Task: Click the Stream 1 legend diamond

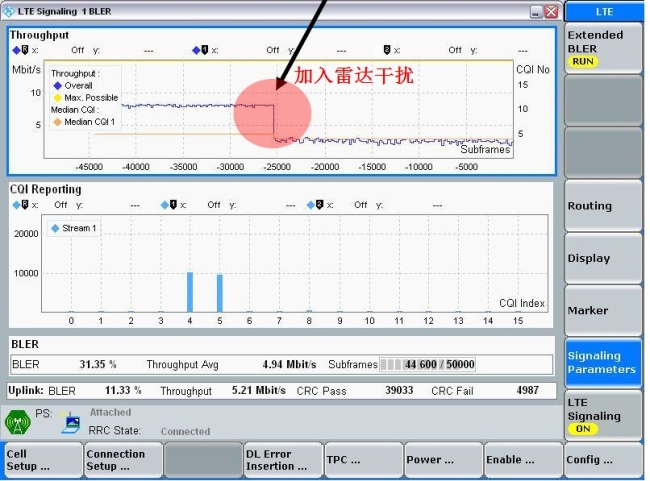Action: [55, 228]
